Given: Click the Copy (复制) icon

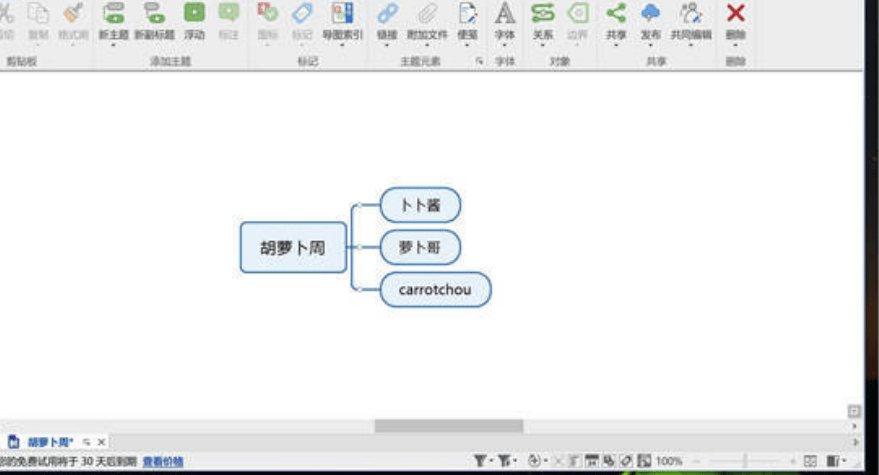Looking at the screenshot, I should (x=38, y=12).
